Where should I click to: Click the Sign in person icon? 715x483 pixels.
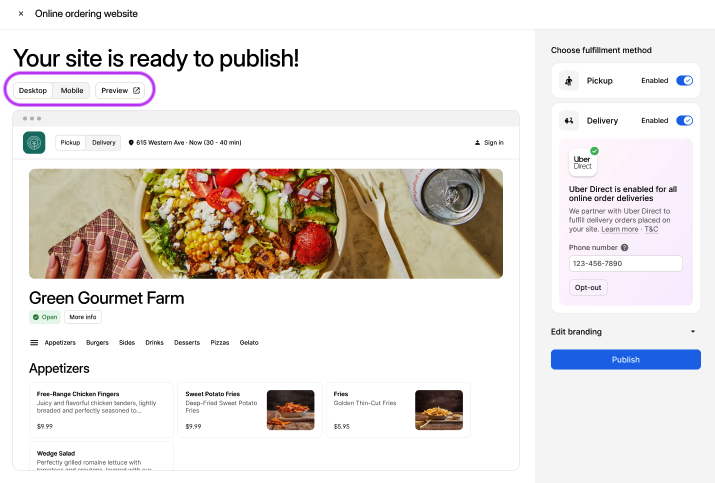[477, 143]
